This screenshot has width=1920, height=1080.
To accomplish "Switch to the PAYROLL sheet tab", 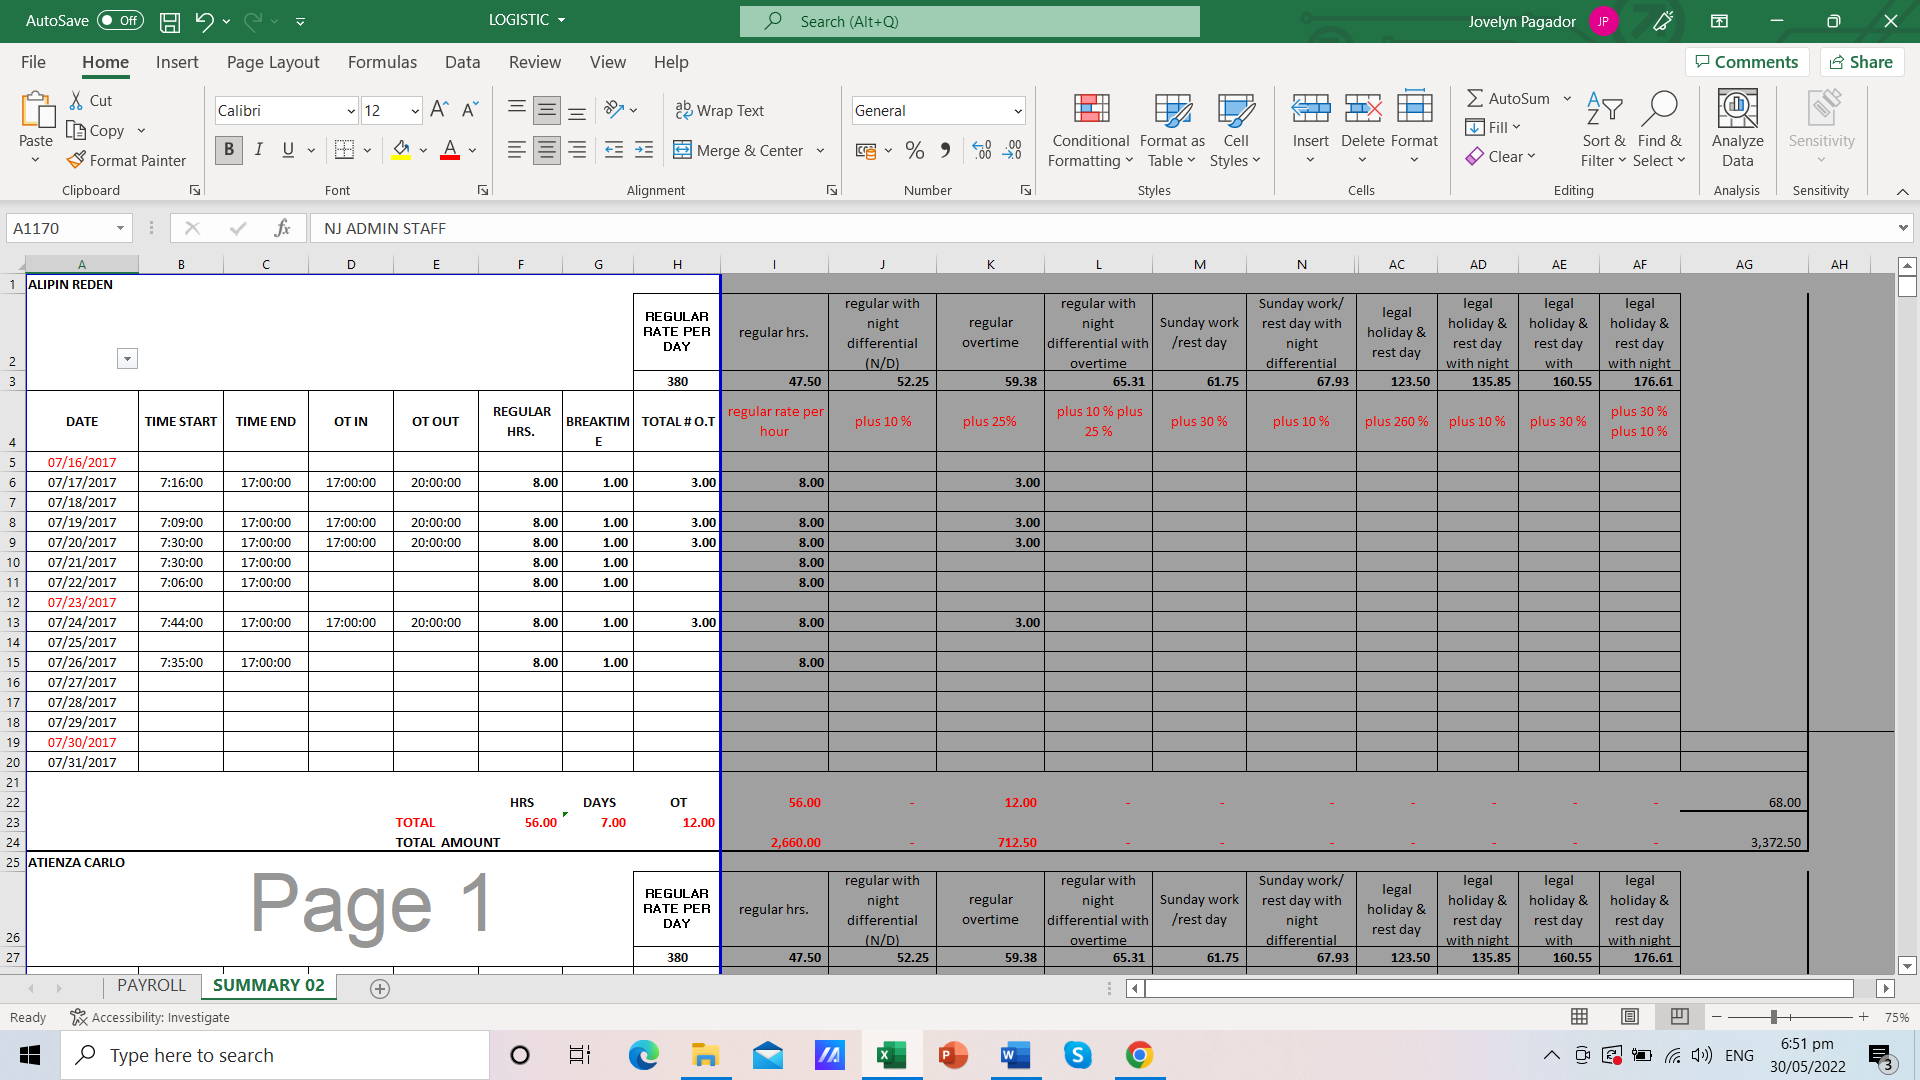I will pos(151,985).
